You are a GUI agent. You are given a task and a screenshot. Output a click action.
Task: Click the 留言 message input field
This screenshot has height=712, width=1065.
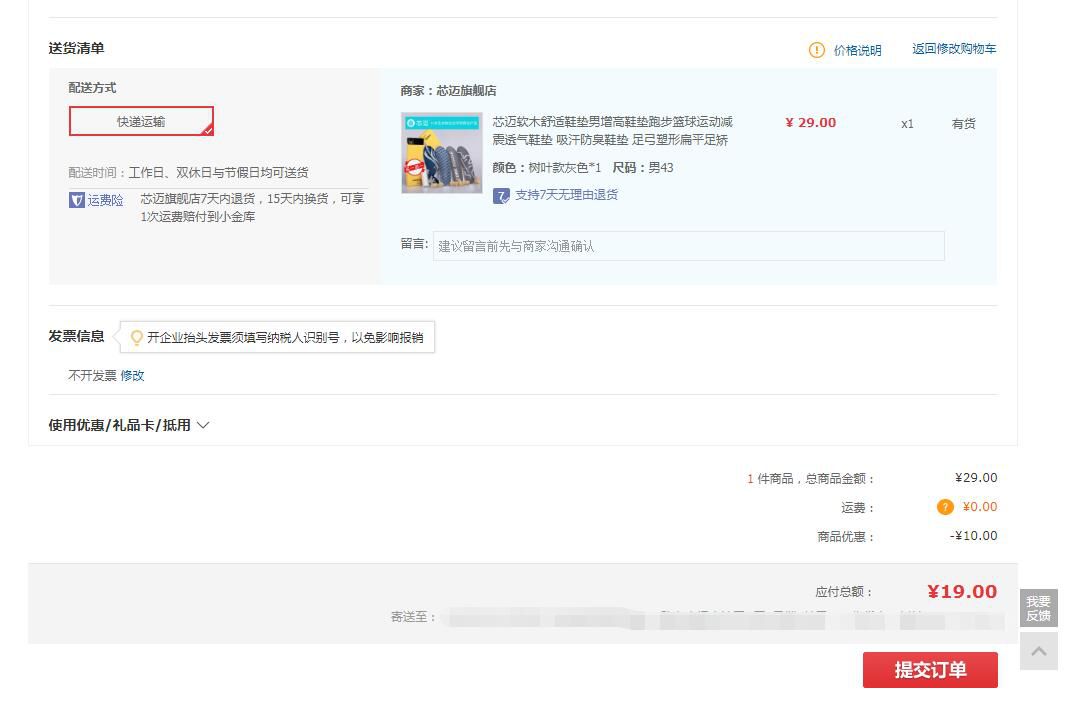click(688, 246)
